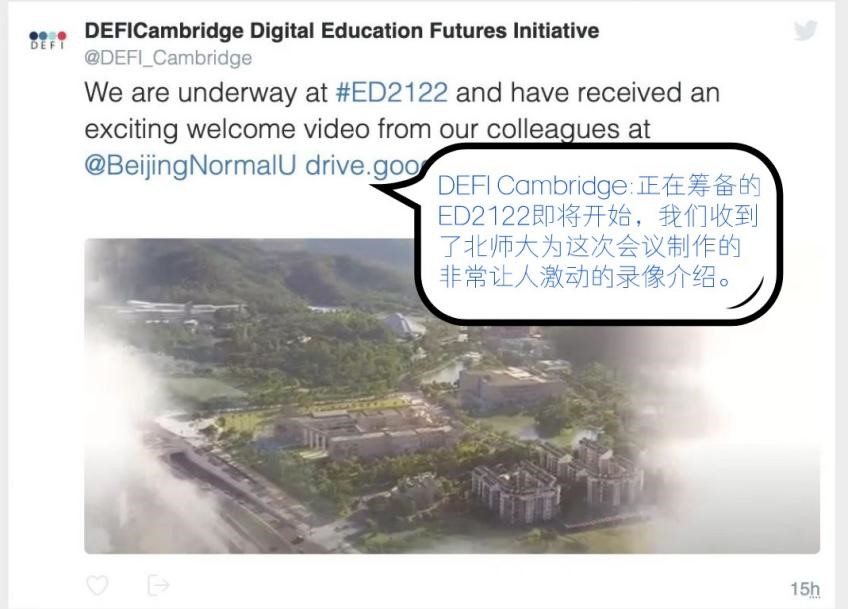
Task: Play the aerial campus welcome video
Action: (452, 396)
